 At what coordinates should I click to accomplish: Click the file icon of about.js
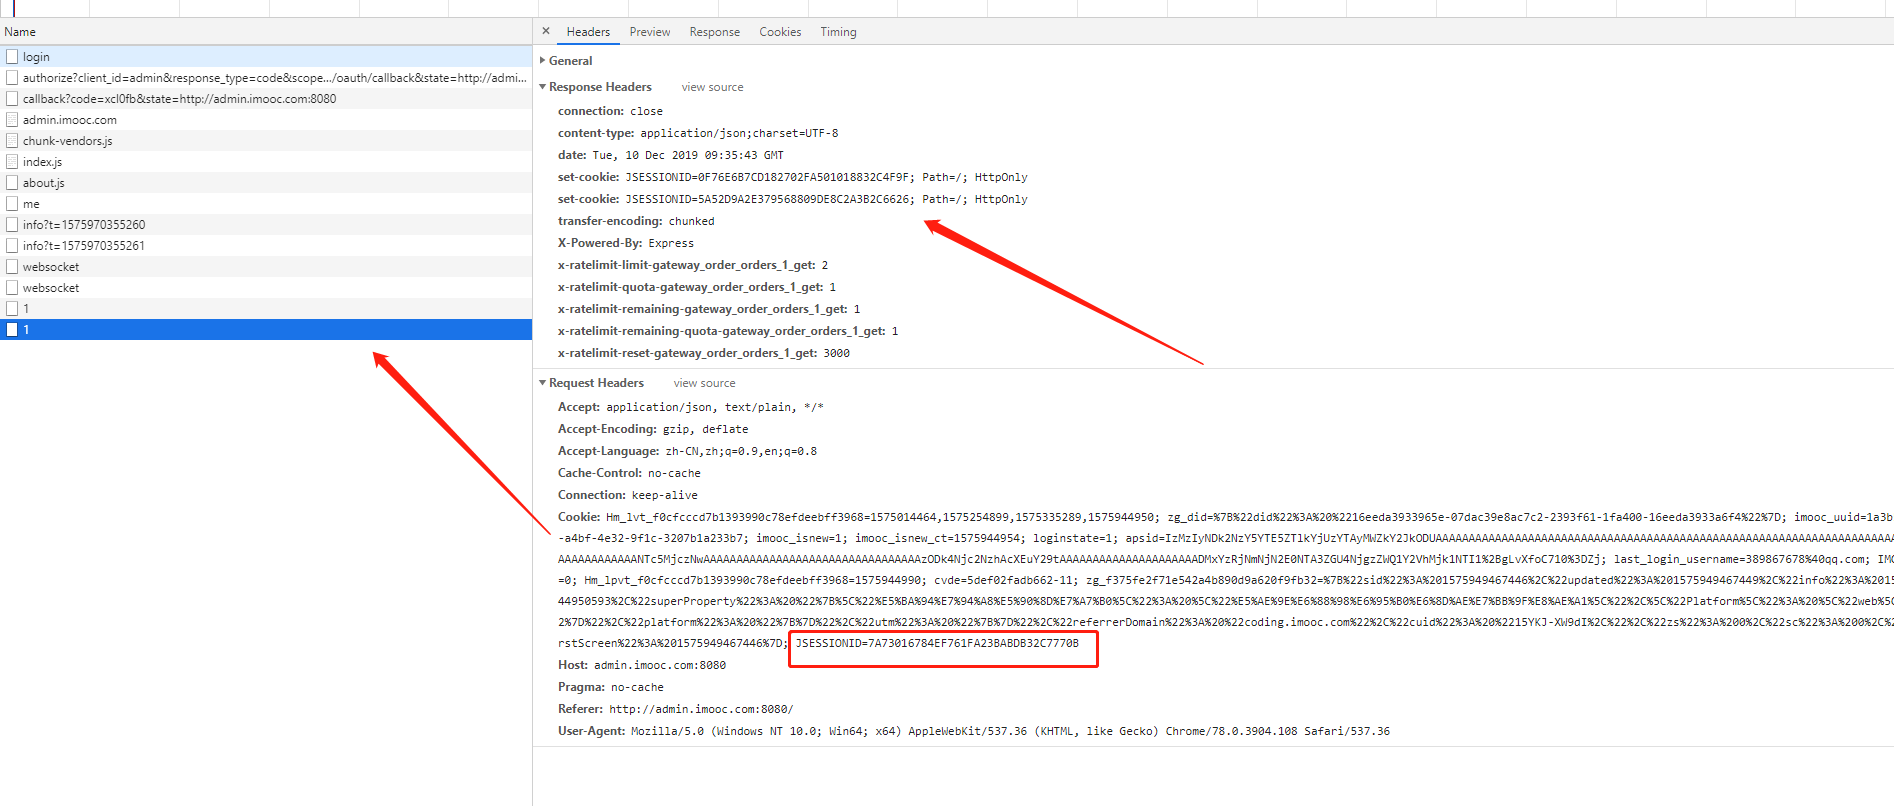[x=12, y=183]
